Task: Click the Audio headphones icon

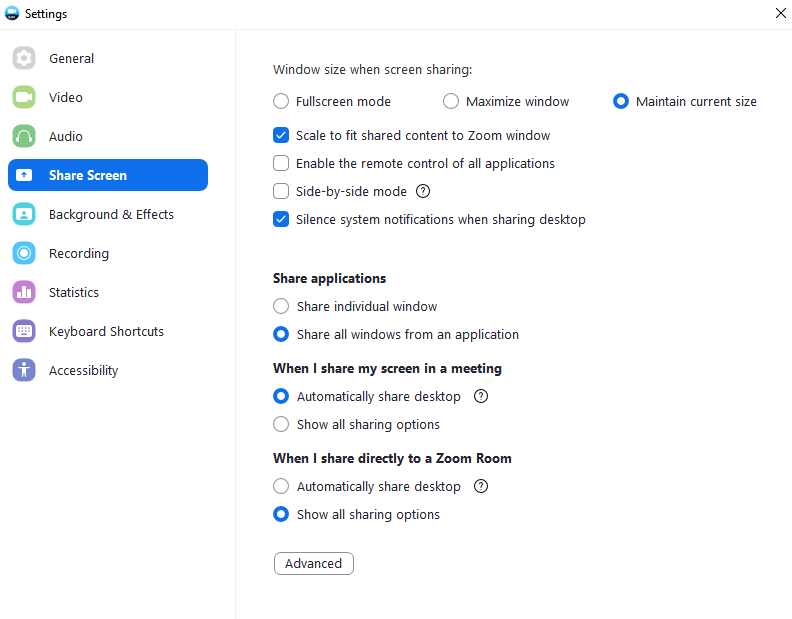Action: [x=24, y=136]
